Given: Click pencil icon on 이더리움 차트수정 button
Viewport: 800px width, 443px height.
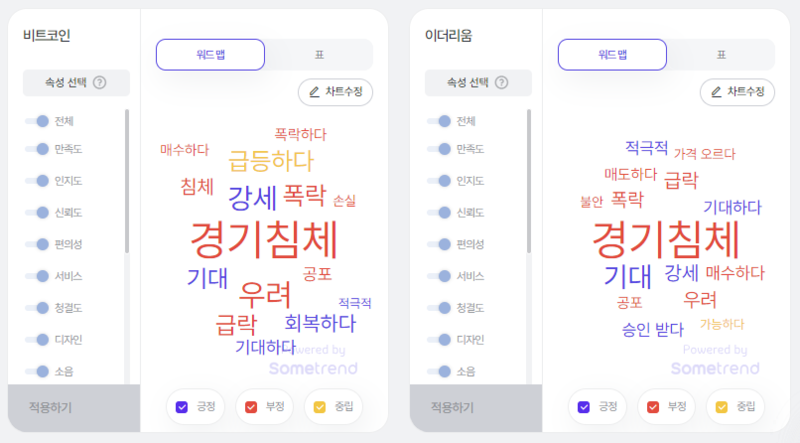Looking at the screenshot, I should pos(716,92).
